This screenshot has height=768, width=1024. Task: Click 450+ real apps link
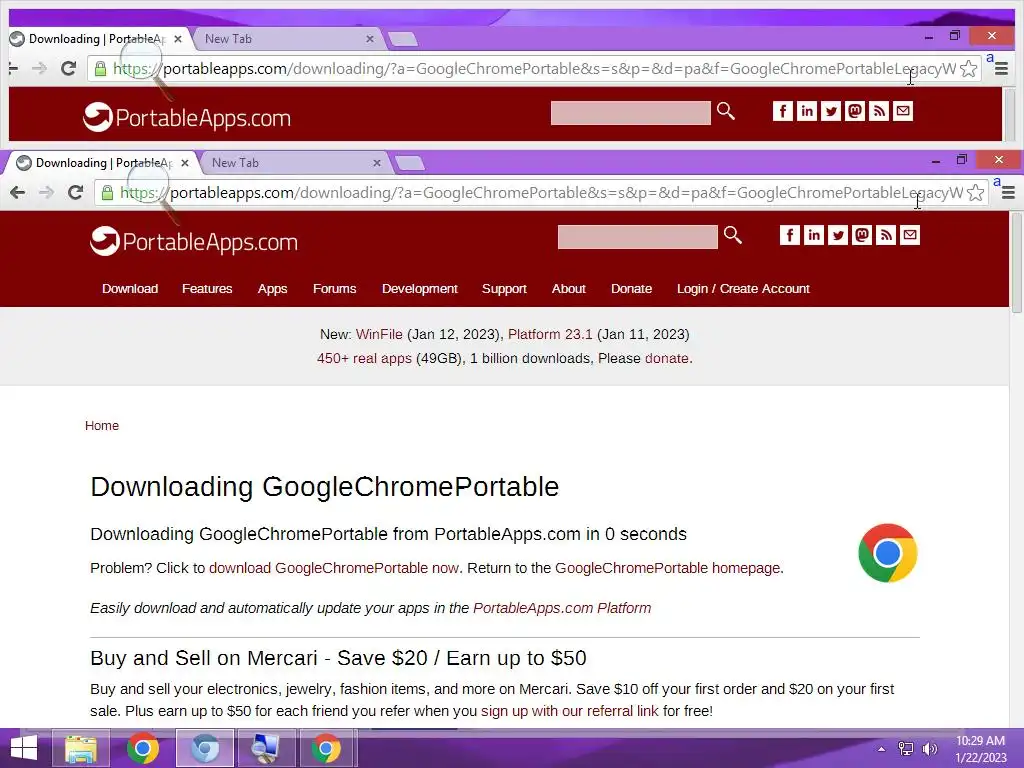[x=364, y=359]
